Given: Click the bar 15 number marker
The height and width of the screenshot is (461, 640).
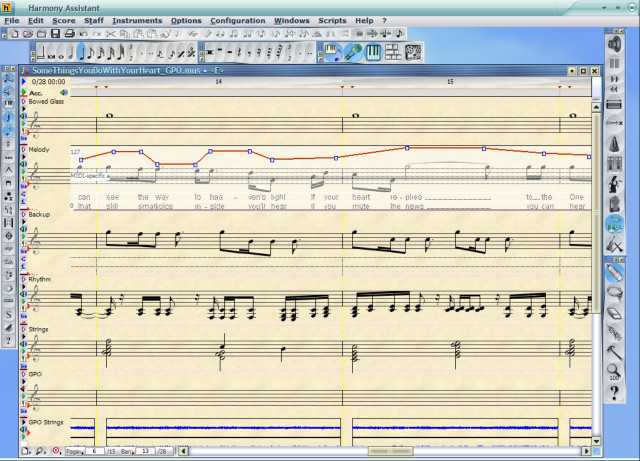Looking at the screenshot, I should point(450,82).
